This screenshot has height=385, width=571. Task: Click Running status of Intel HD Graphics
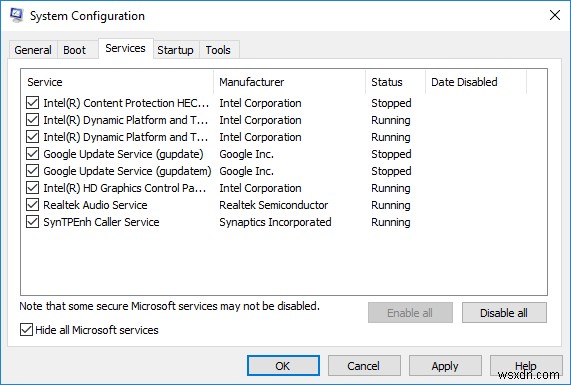pyautogui.click(x=391, y=188)
